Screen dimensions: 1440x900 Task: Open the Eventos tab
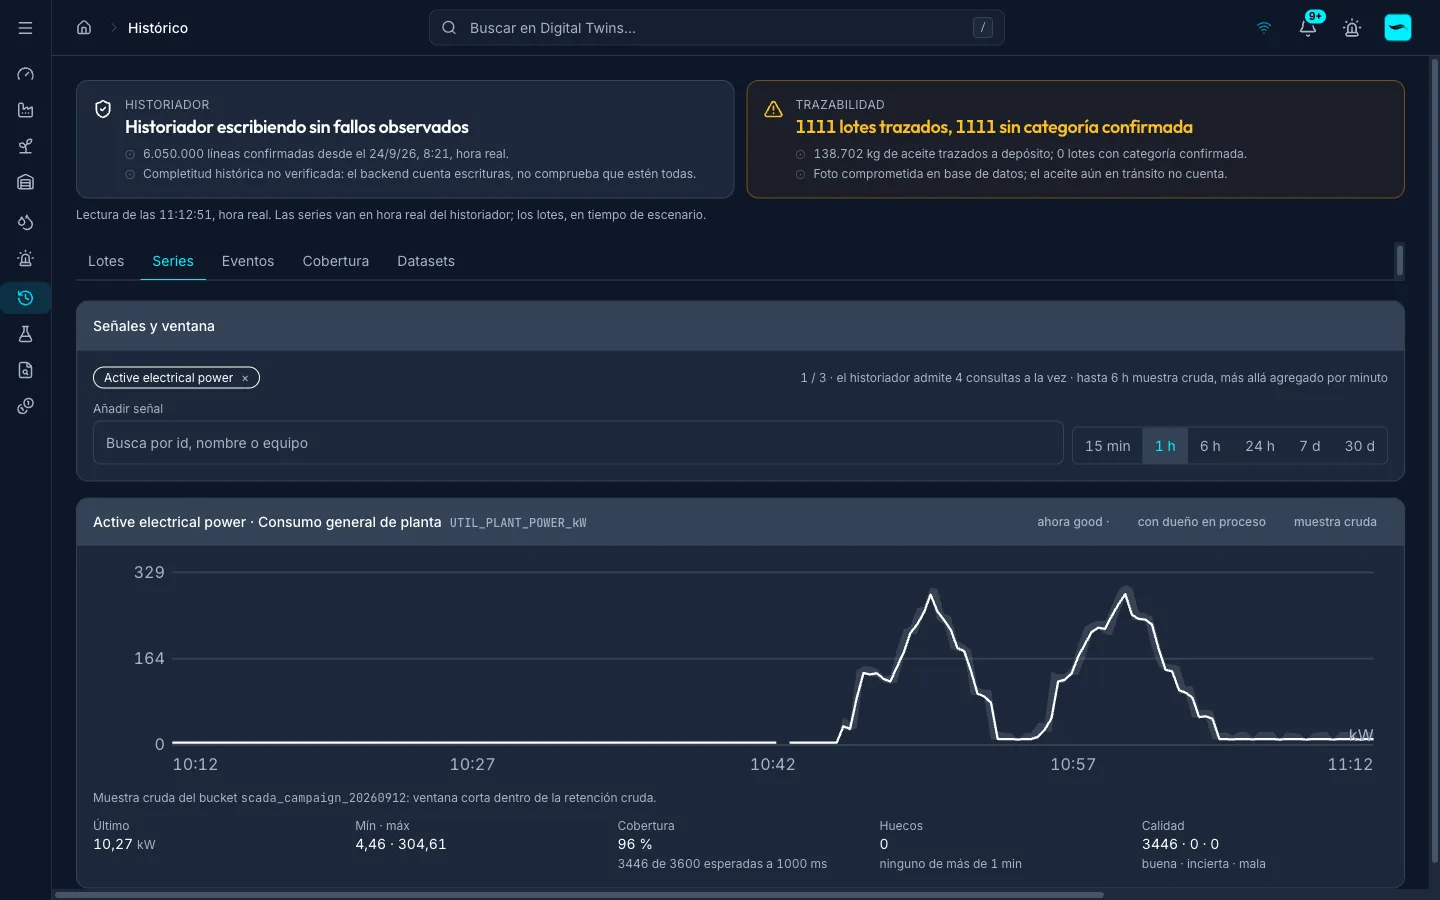(x=248, y=261)
